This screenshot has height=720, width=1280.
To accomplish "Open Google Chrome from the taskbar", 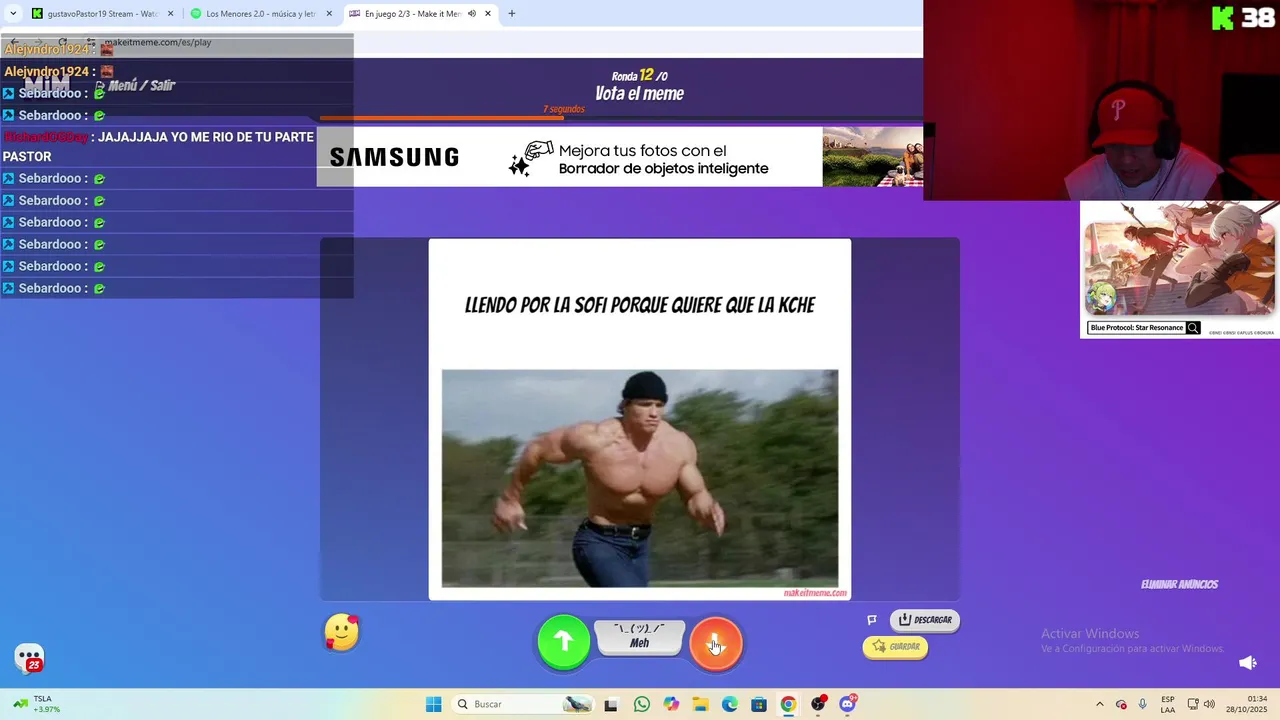I will [788, 704].
